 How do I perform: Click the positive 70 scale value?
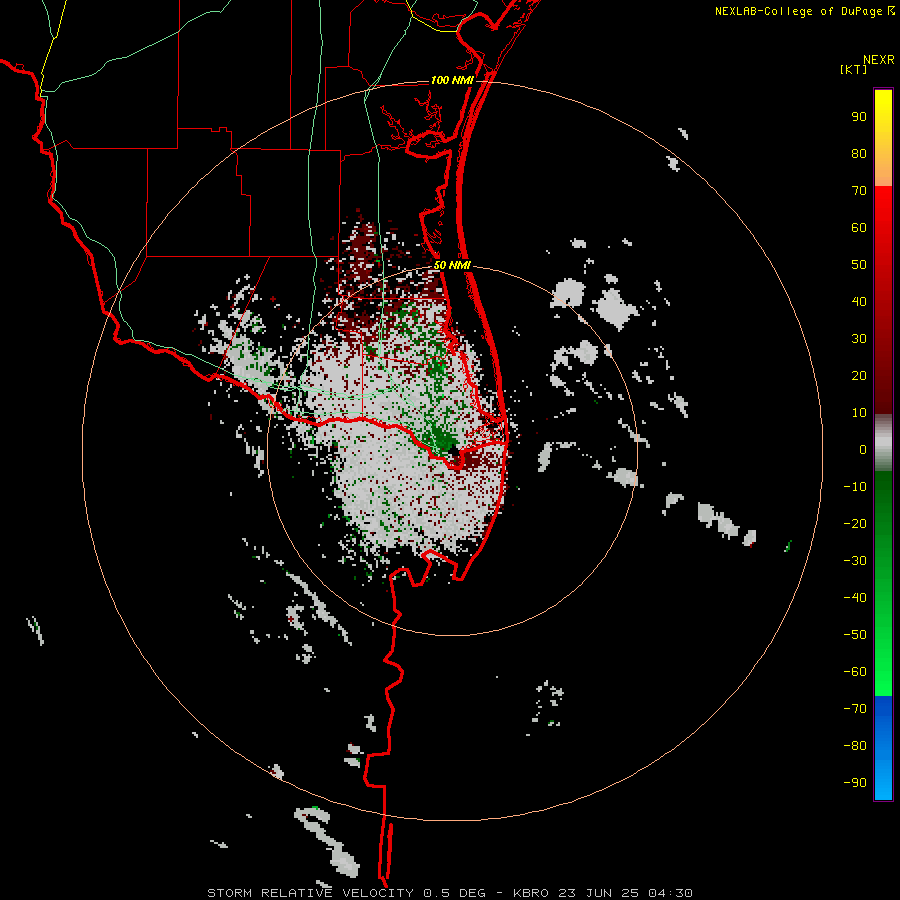tap(859, 191)
